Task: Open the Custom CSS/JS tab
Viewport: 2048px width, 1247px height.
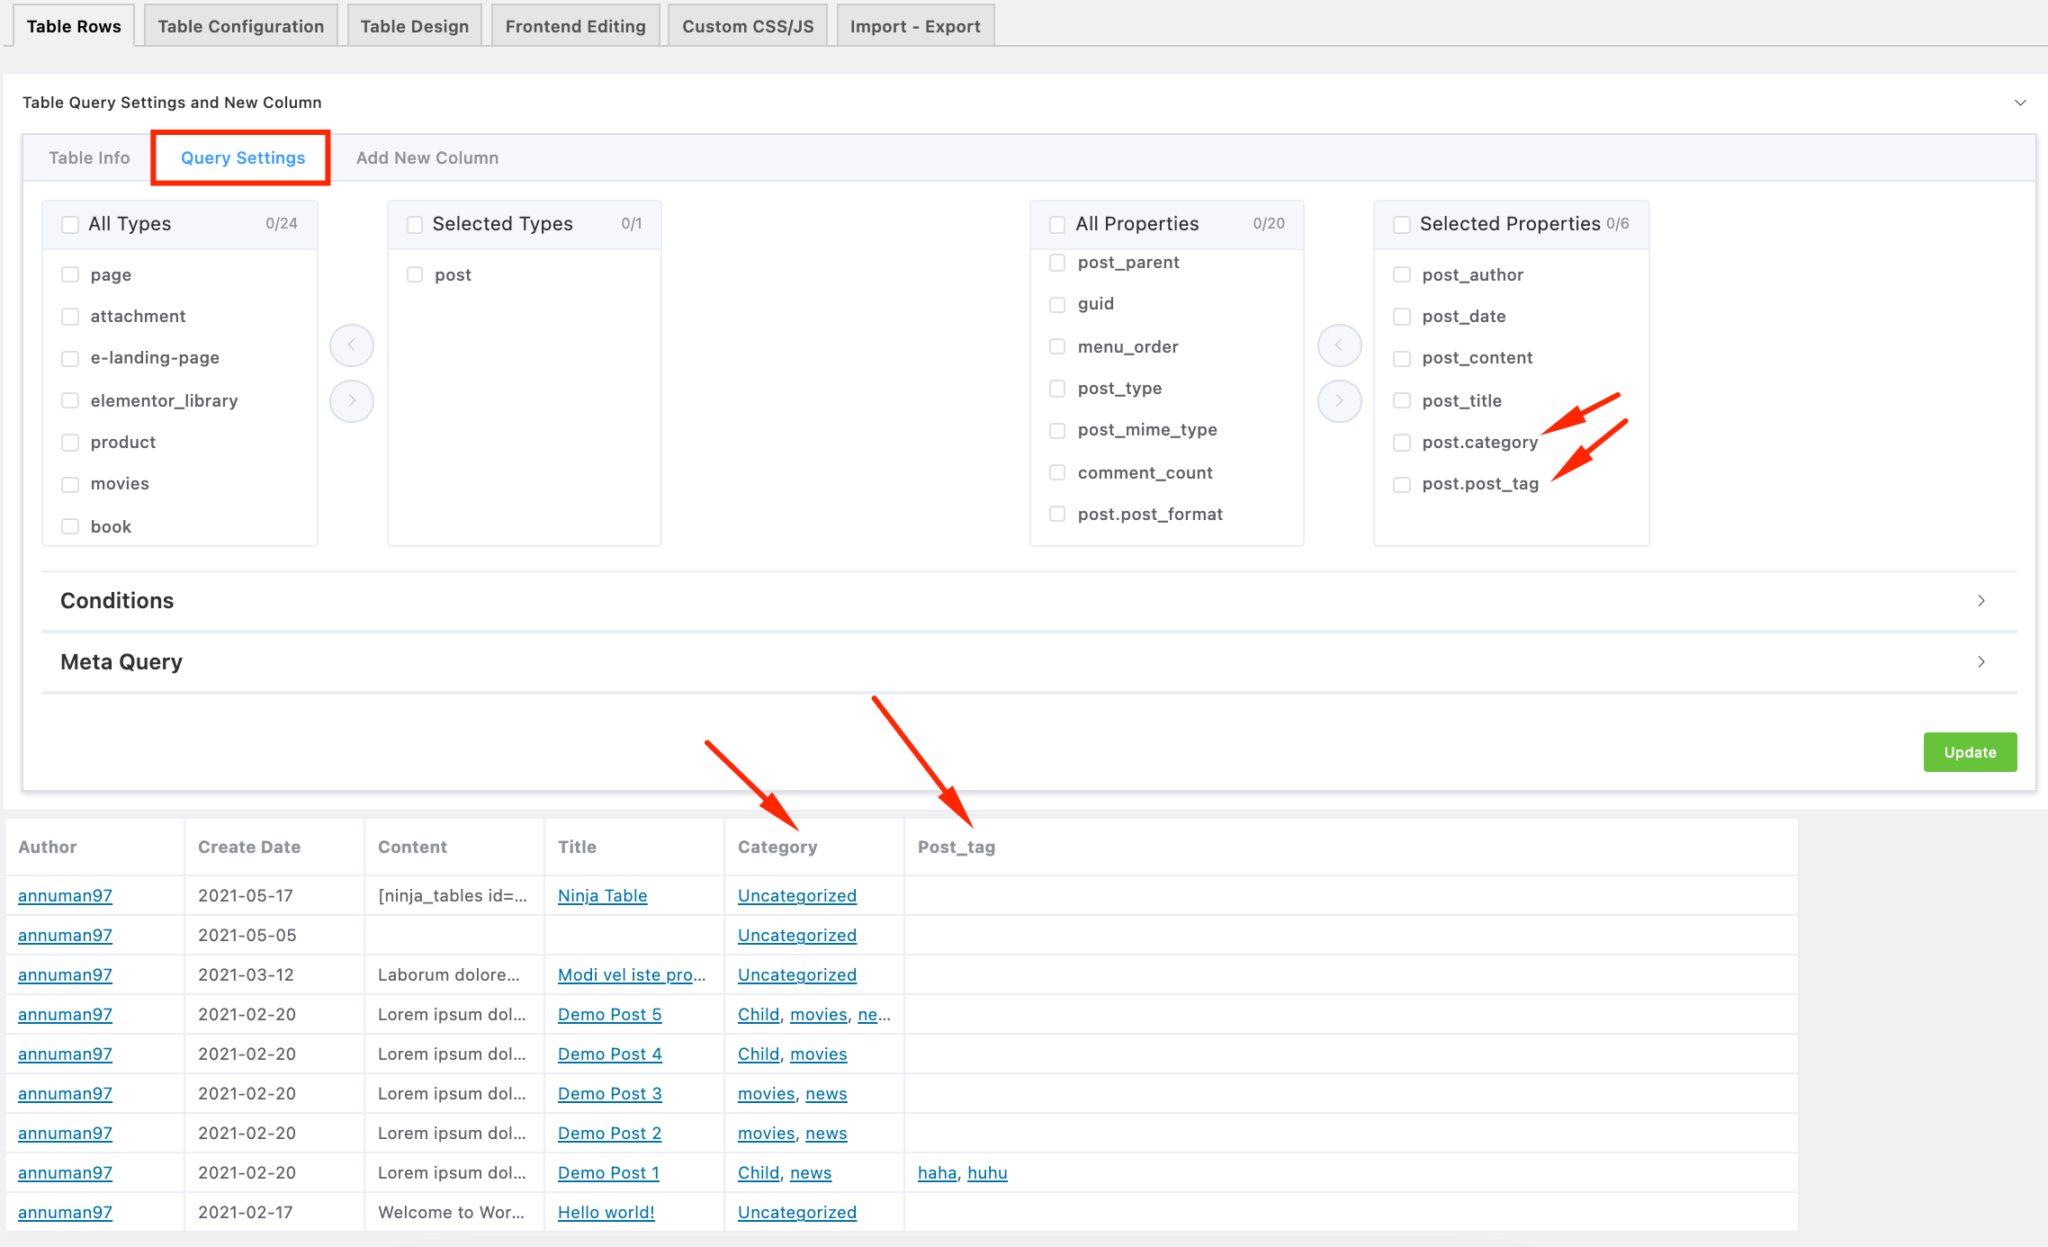Action: [x=747, y=25]
